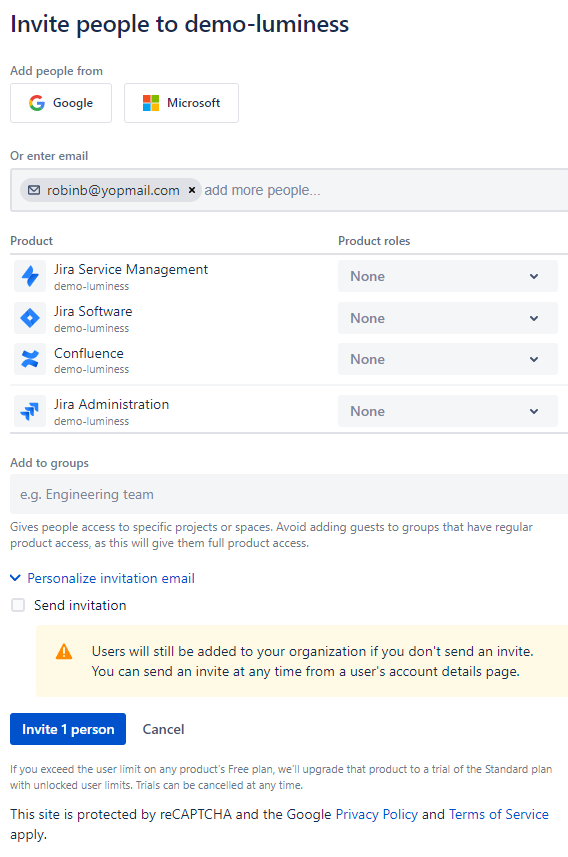Click the 'Add to groups' label
The width and height of the screenshot is (568, 857).
pos(49,463)
